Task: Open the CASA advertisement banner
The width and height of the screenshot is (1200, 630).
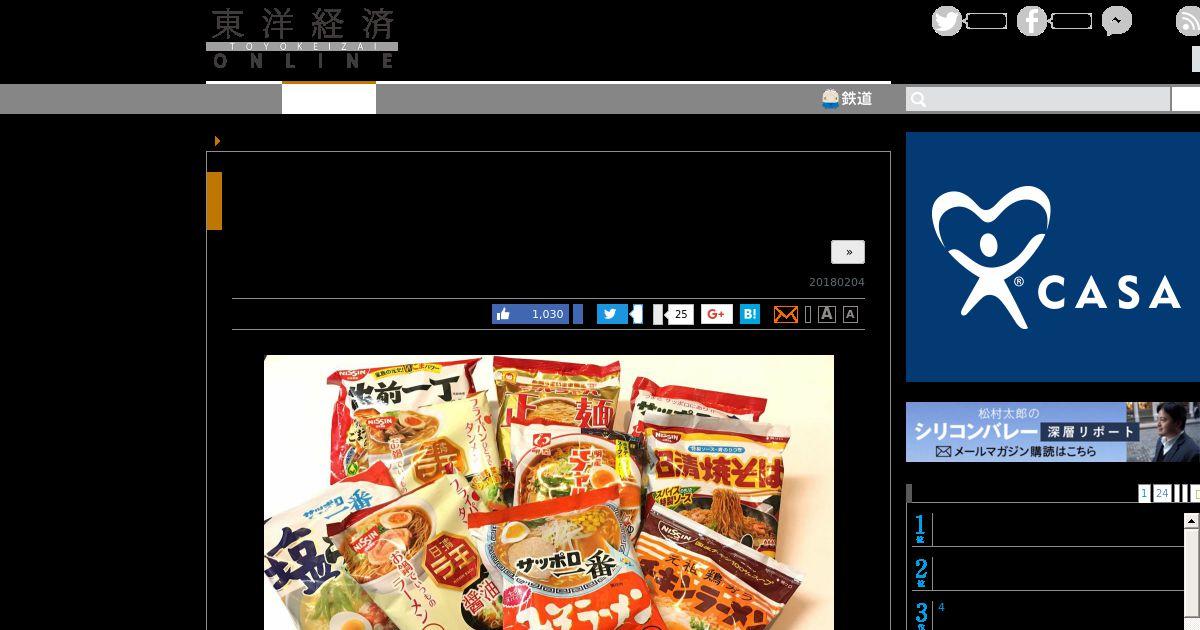Action: tap(1053, 257)
